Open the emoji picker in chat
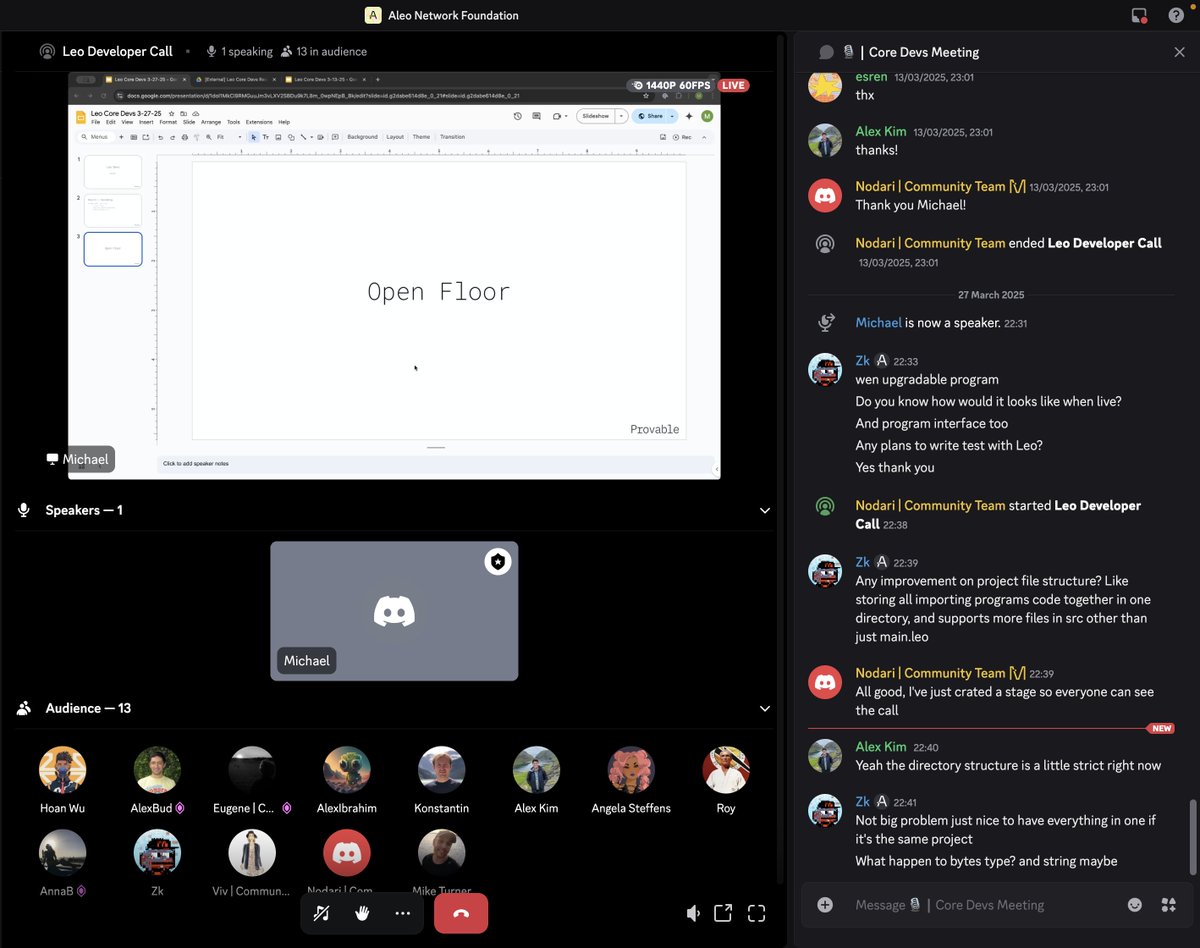This screenshot has width=1200, height=948. [x=1135, y=905]
